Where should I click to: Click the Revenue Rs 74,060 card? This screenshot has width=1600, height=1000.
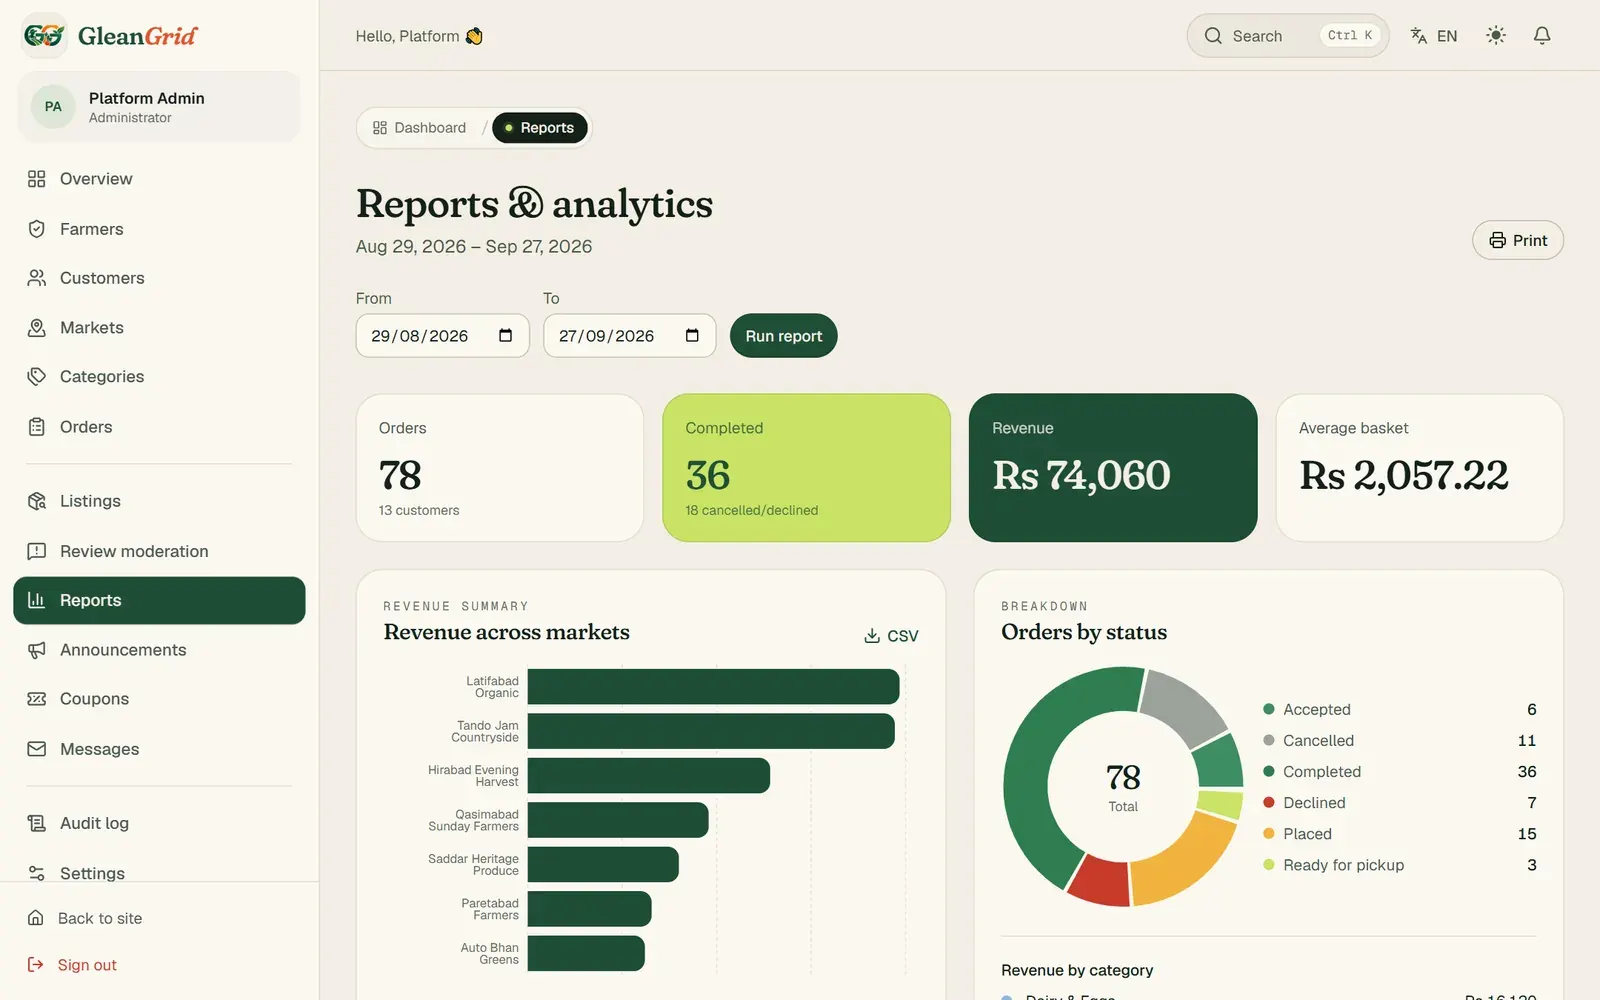pos(1113,468)
